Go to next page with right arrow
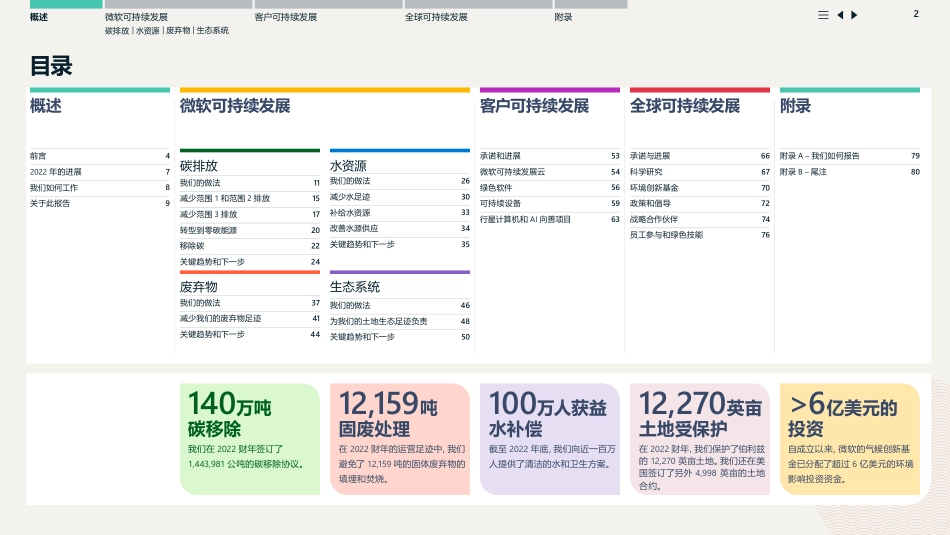Image resolution: width=950 pixels, height=535 pixels. coord(854,15)
